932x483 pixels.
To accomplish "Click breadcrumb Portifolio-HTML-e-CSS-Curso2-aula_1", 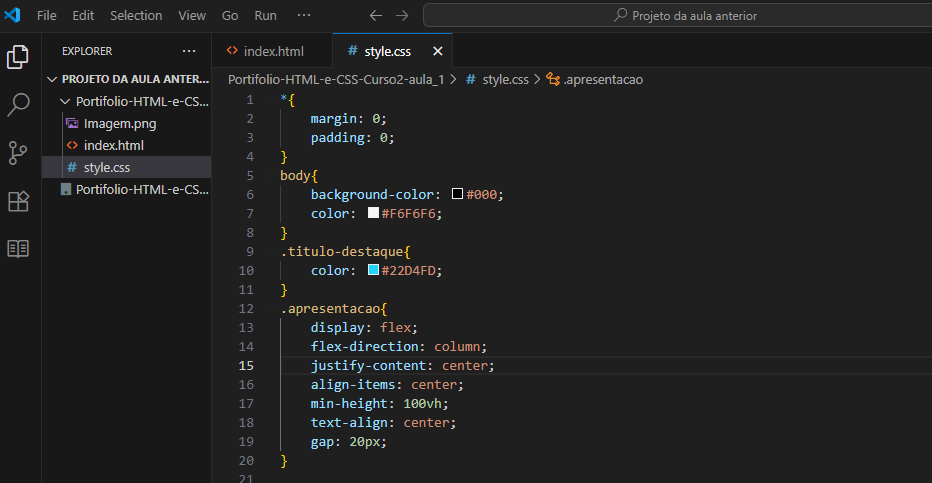I will [x=336, y=80].
